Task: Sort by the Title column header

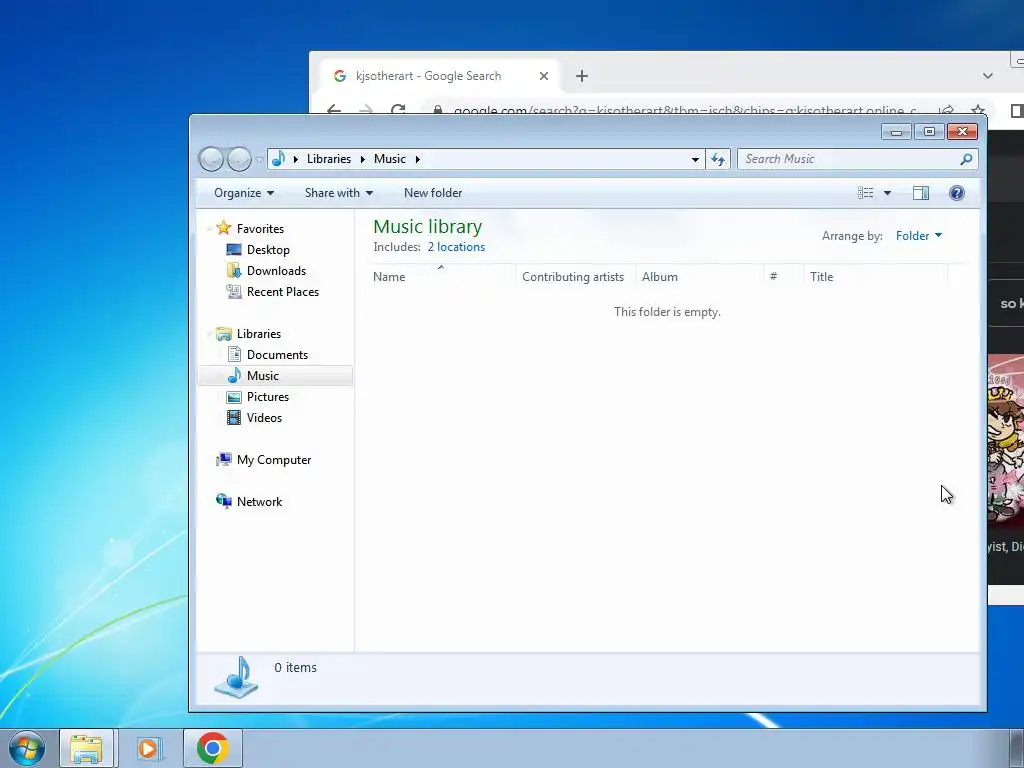Action: 875,276
